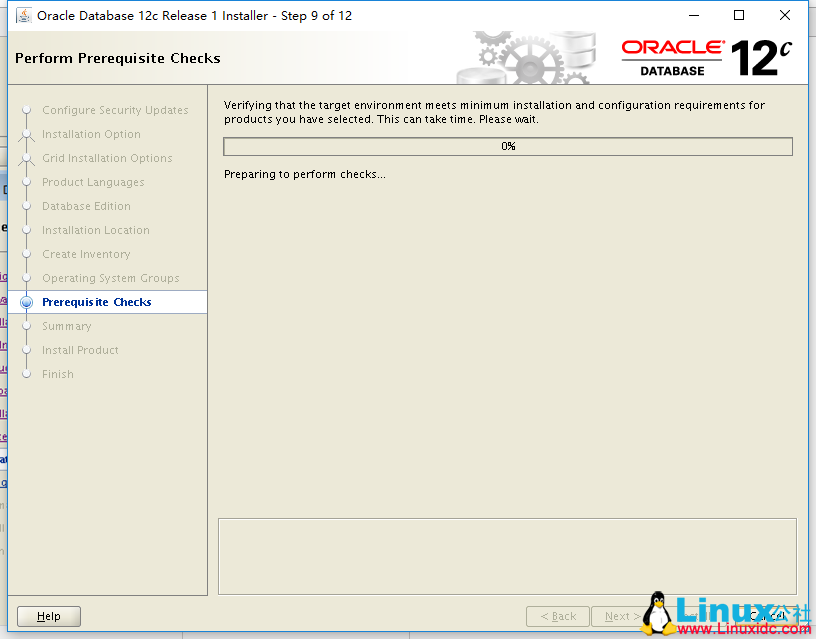This screenshot has width=816, height=639.
Task: Click the Summary step circle icon
Action: [28, 326]
